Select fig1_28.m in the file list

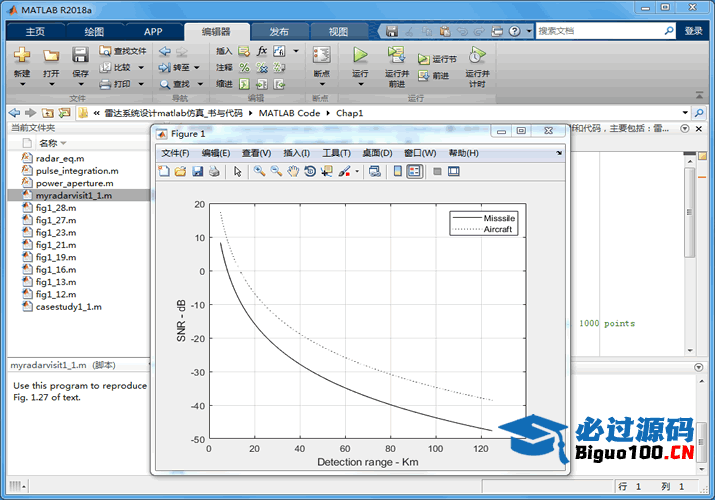tap(56, 207)
